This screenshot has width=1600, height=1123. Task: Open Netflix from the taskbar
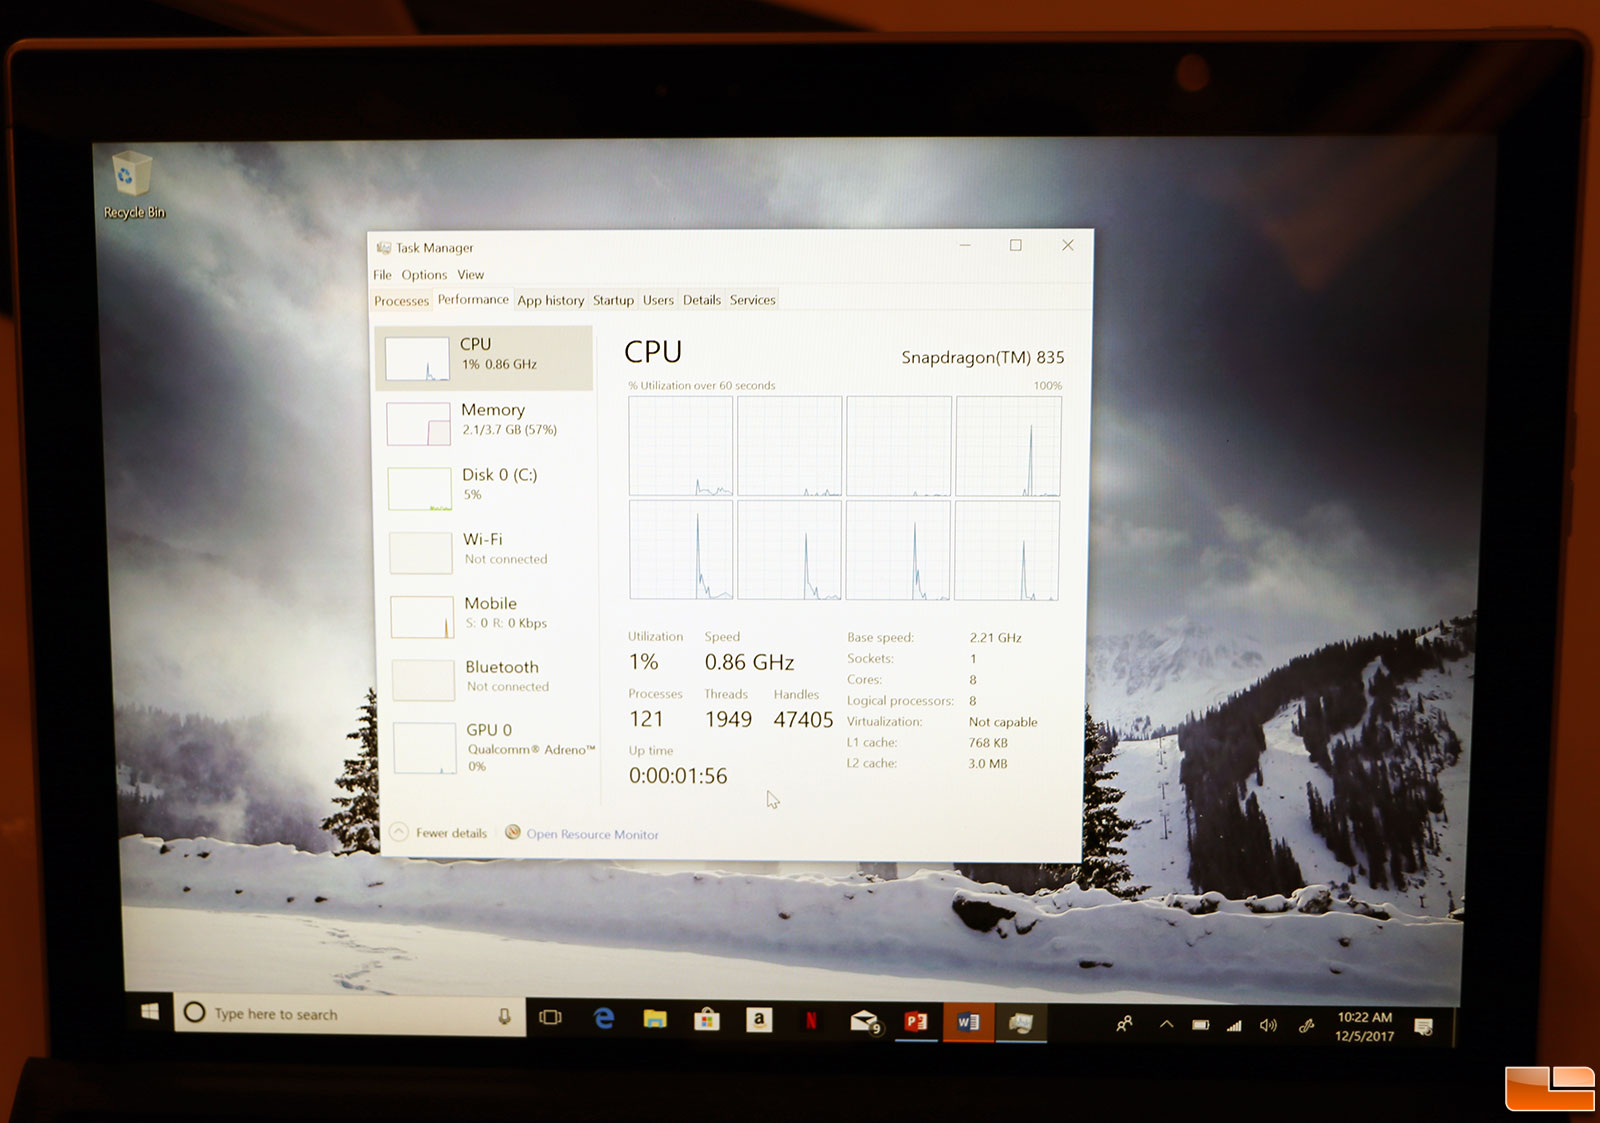click(x=811, y=1020)
